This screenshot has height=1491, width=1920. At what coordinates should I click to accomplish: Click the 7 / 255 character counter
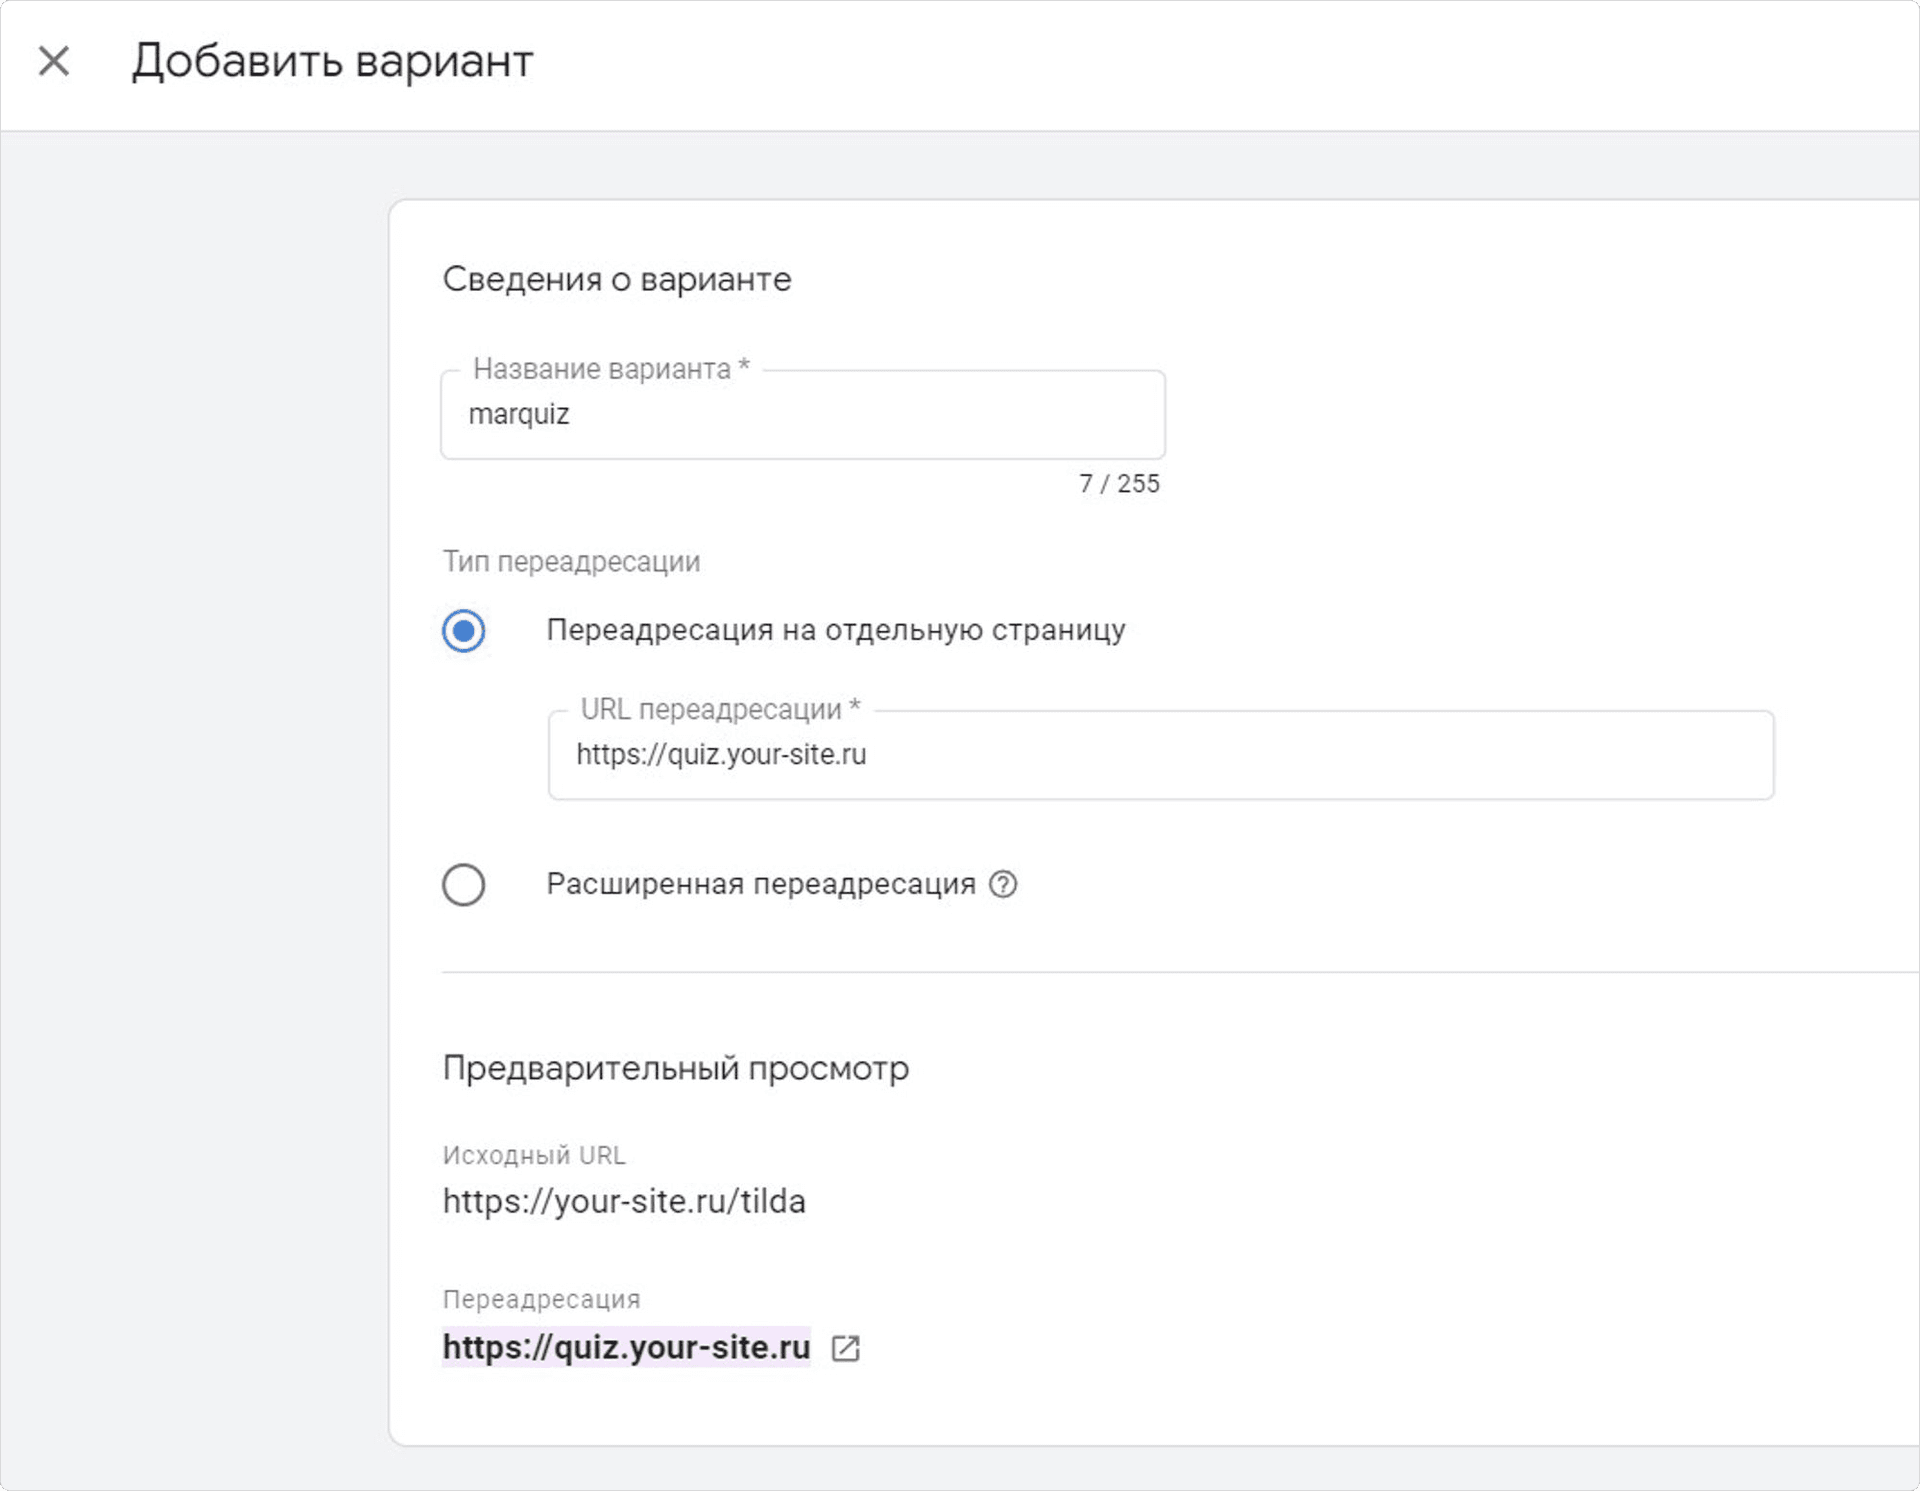1119,484
